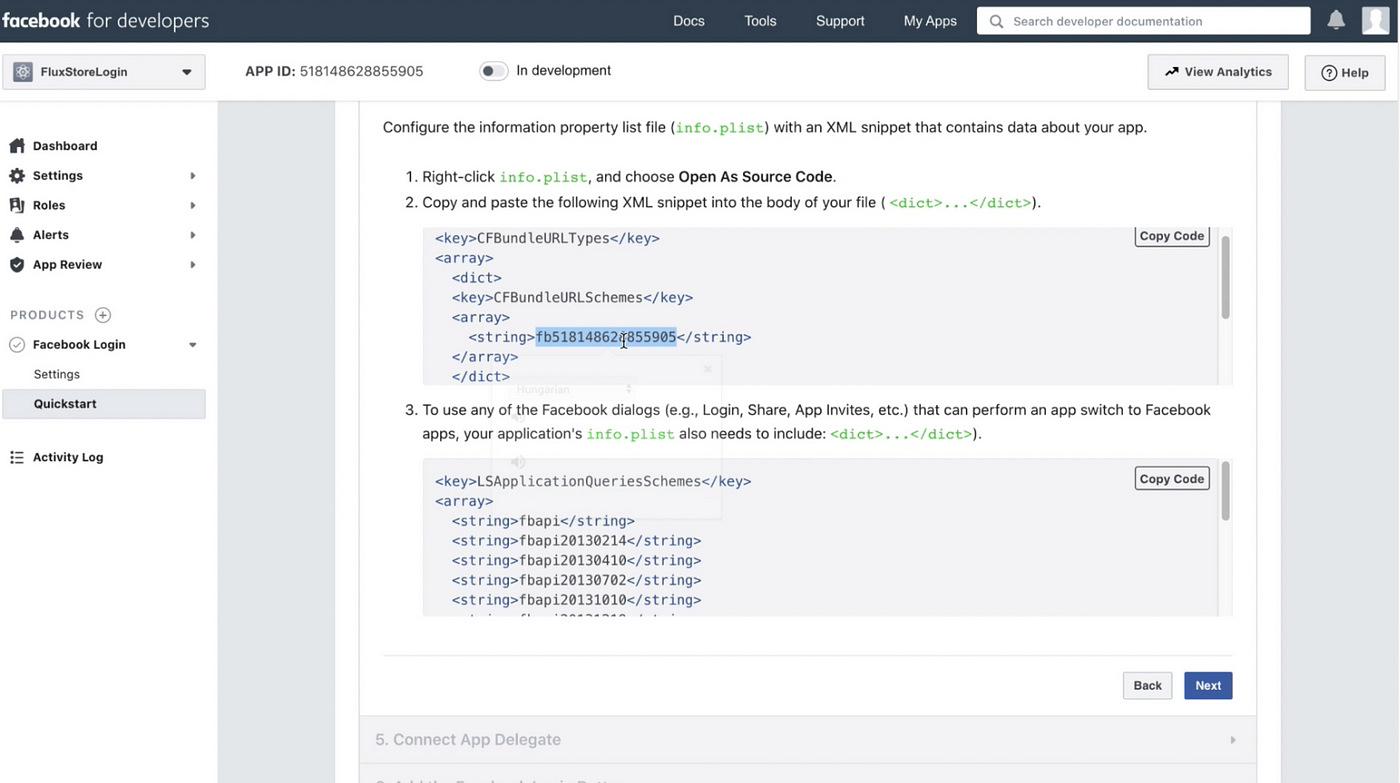Click the CFBundleURLTypes snippet scrollbar
Image resolution: width=1400 pixels, height=783 pixels.
coord(1225,277)
